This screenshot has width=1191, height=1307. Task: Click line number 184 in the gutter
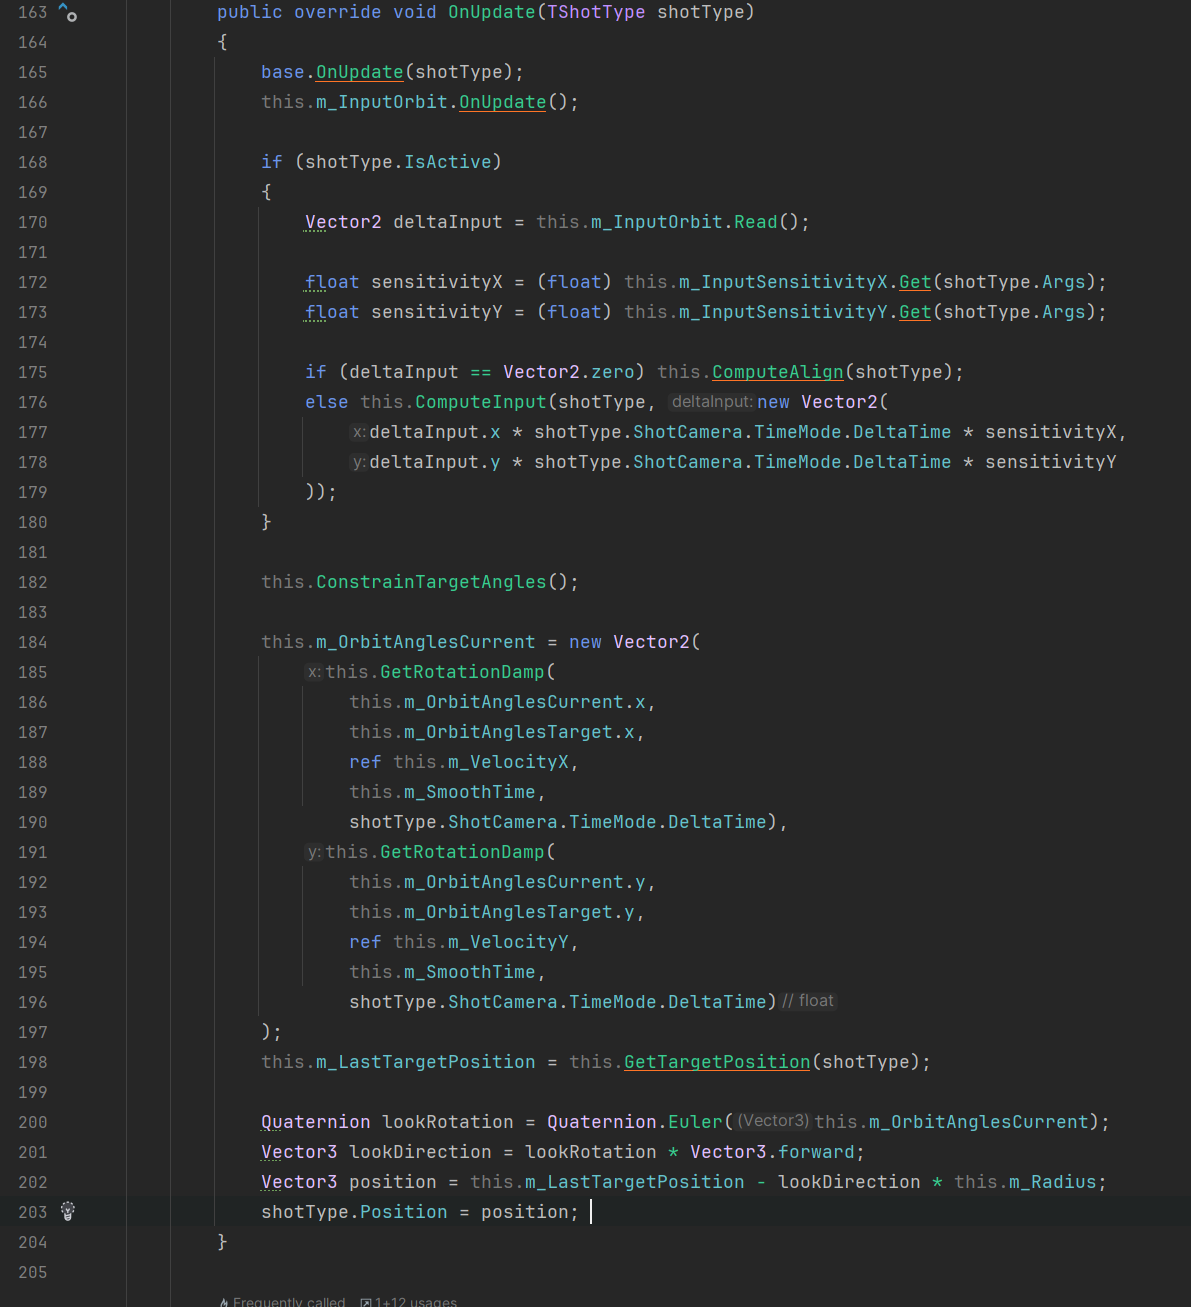pos(33,642)
